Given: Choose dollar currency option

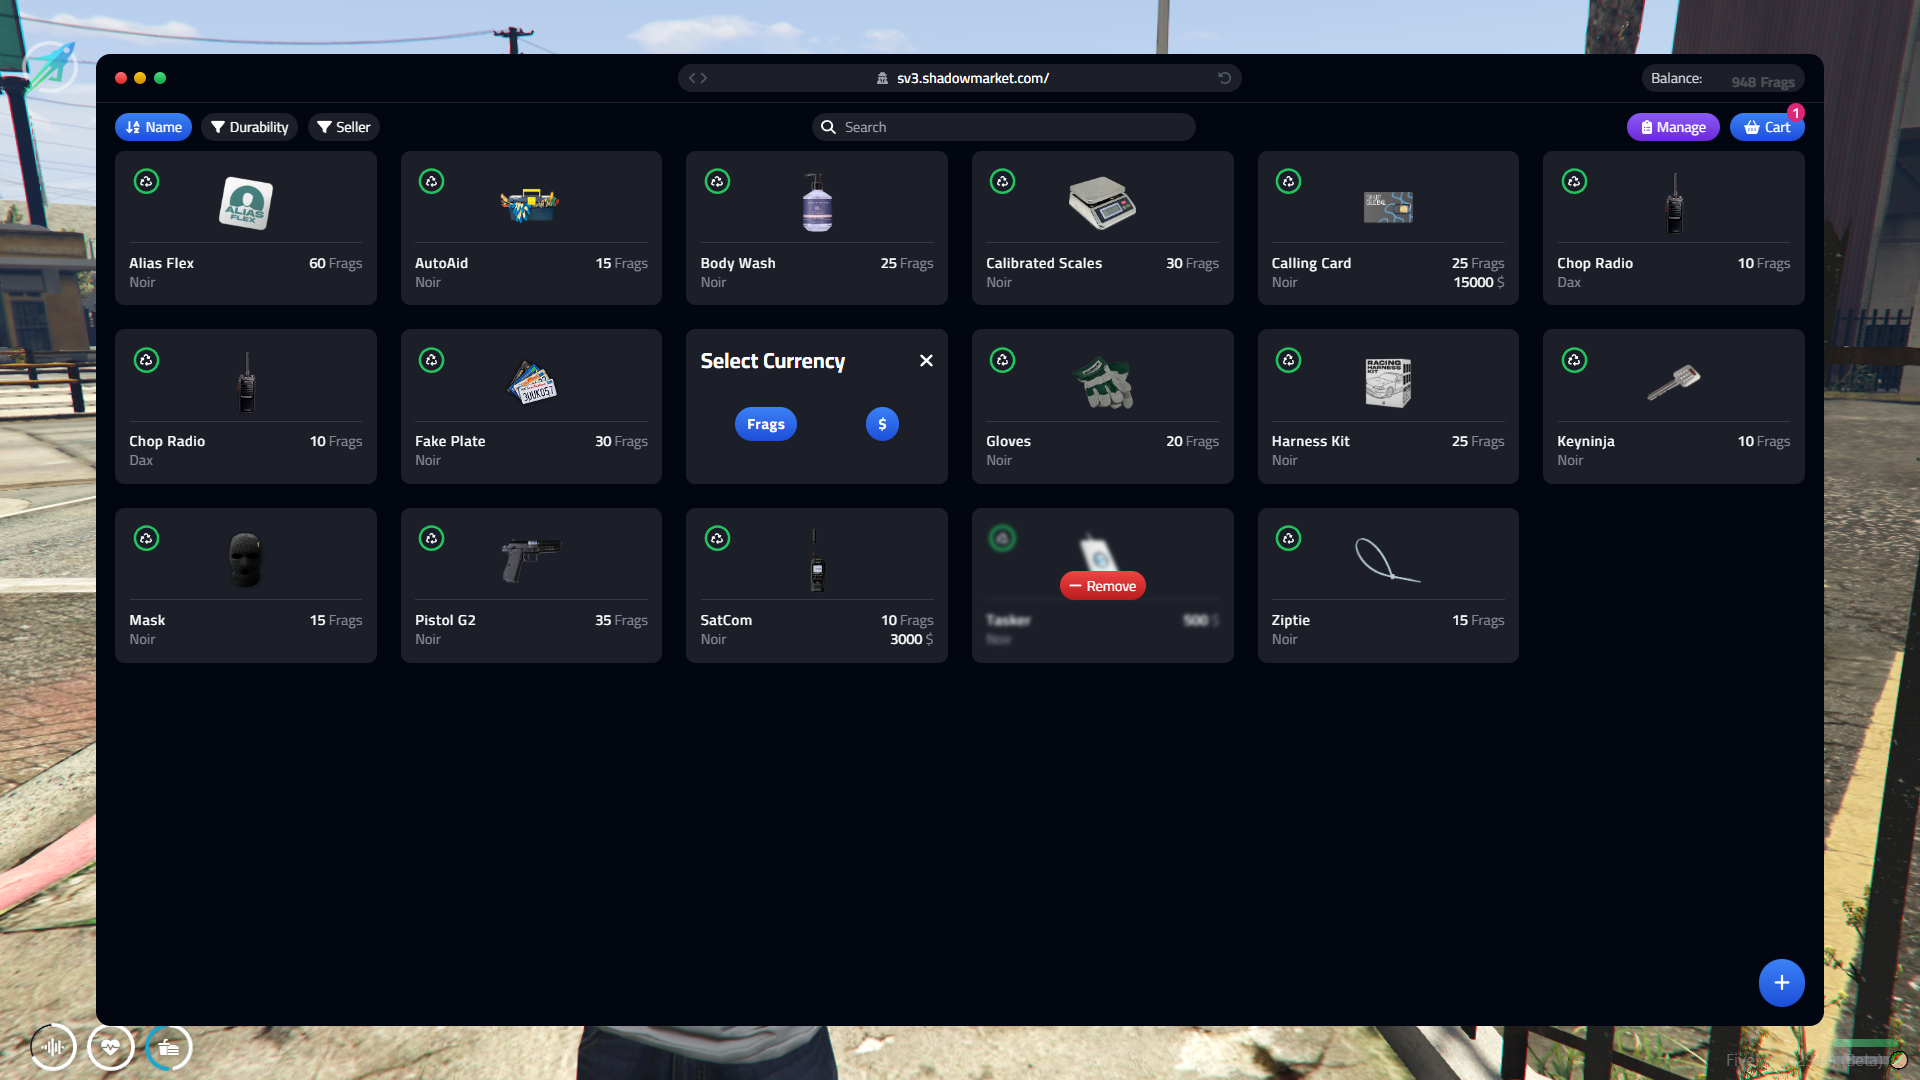Looking at the screenshot, I should pyautogui.click(x=882, y=424).
